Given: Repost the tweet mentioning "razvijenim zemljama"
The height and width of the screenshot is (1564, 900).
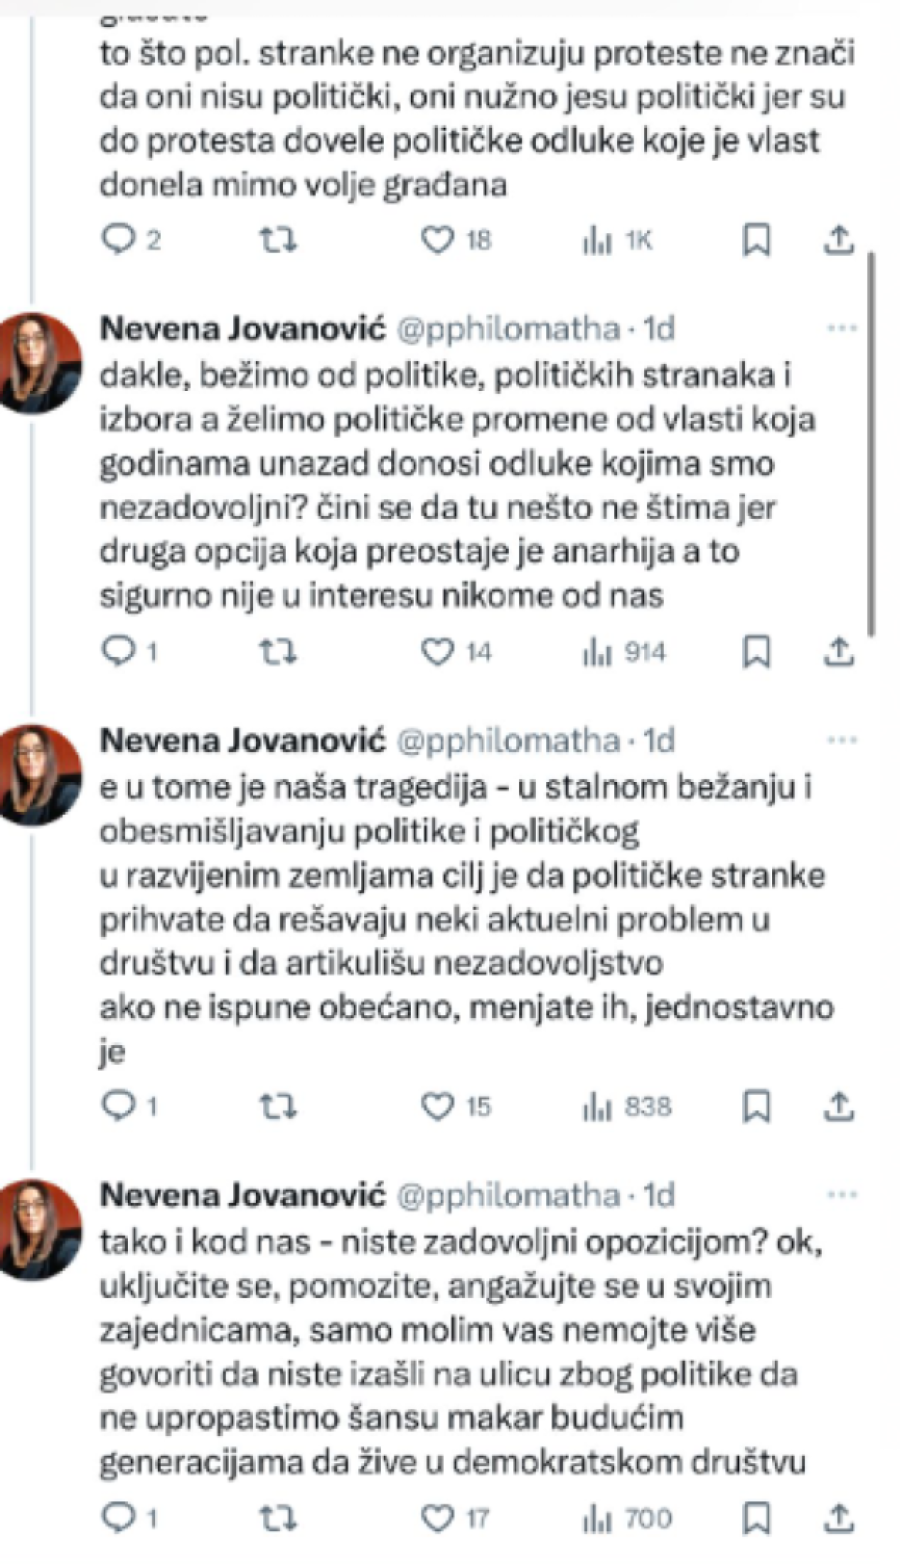Looking at the screenshot, I should click(x=278, y=1106).
